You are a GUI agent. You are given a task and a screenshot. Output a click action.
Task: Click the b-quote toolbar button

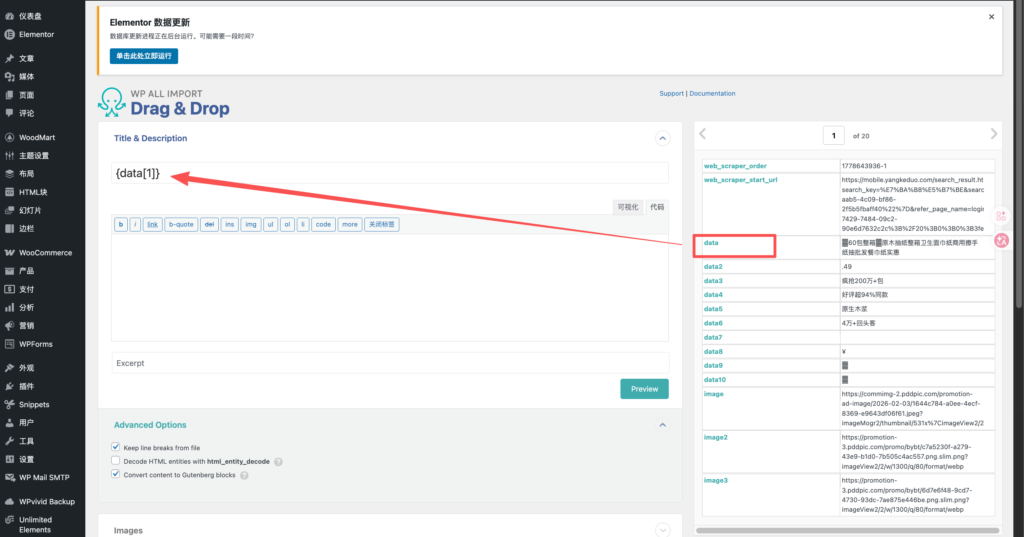tap(181, 225)
